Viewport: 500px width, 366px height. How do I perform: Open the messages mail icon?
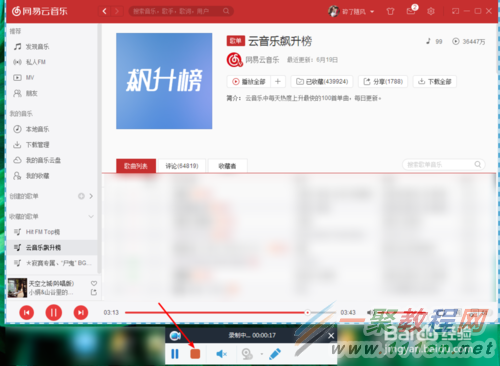(411, 12)
